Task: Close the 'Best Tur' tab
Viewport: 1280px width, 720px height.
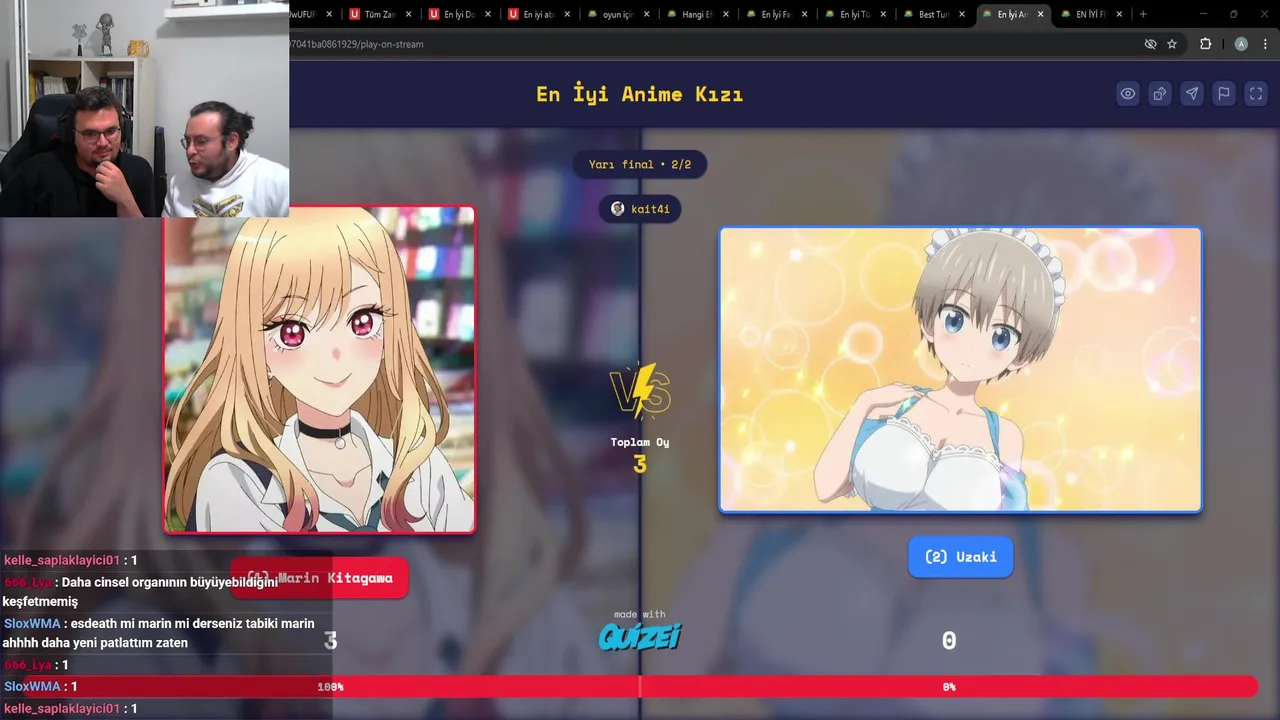Action: point(962,14)
